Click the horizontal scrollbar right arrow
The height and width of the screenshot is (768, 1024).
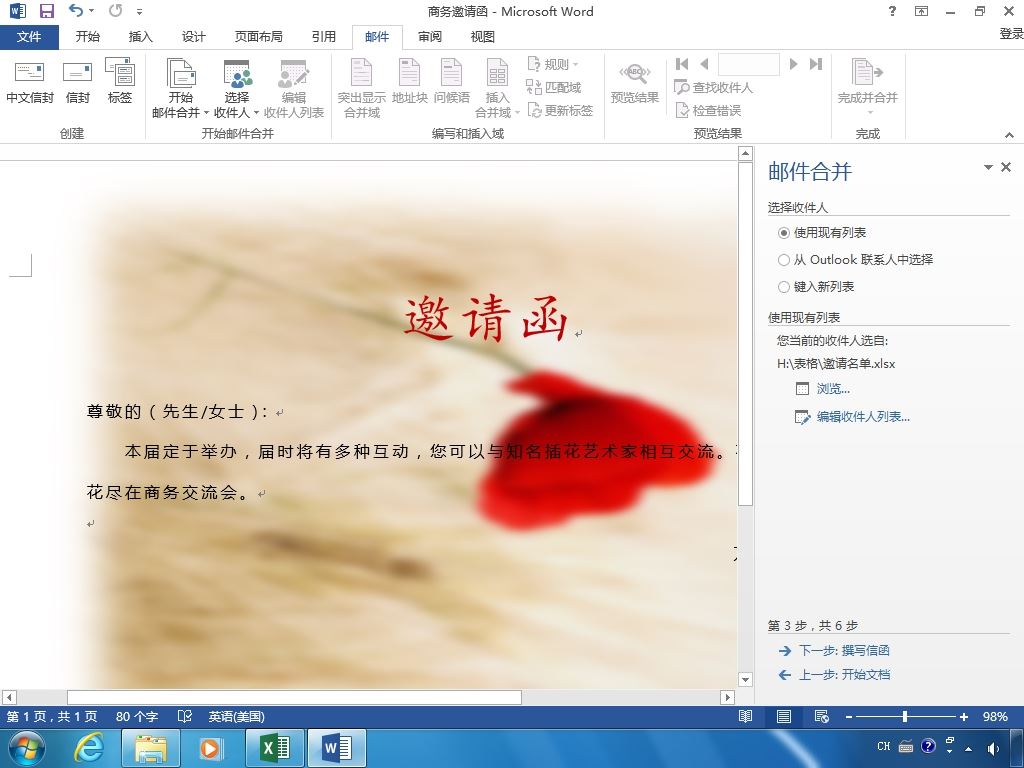click(728, 697)
